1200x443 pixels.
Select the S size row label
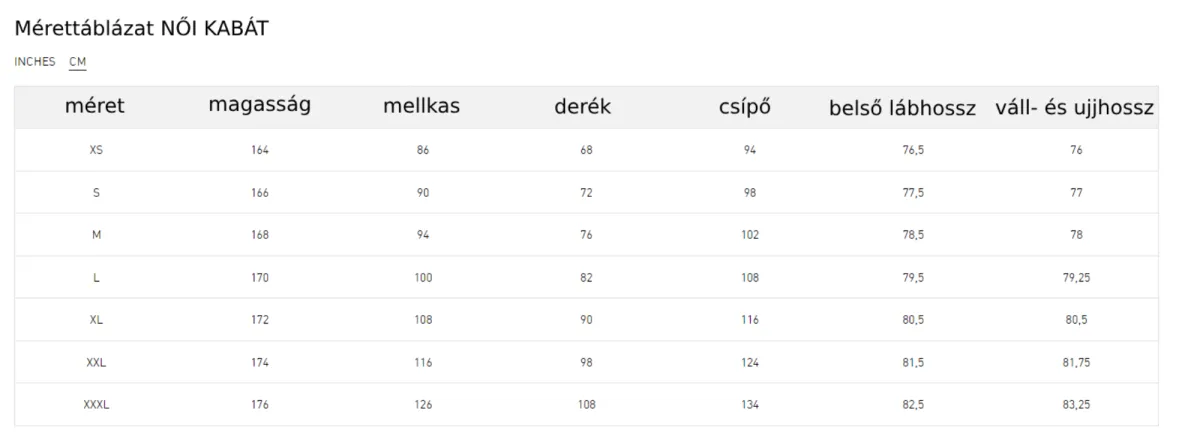[x=96, y=193]
